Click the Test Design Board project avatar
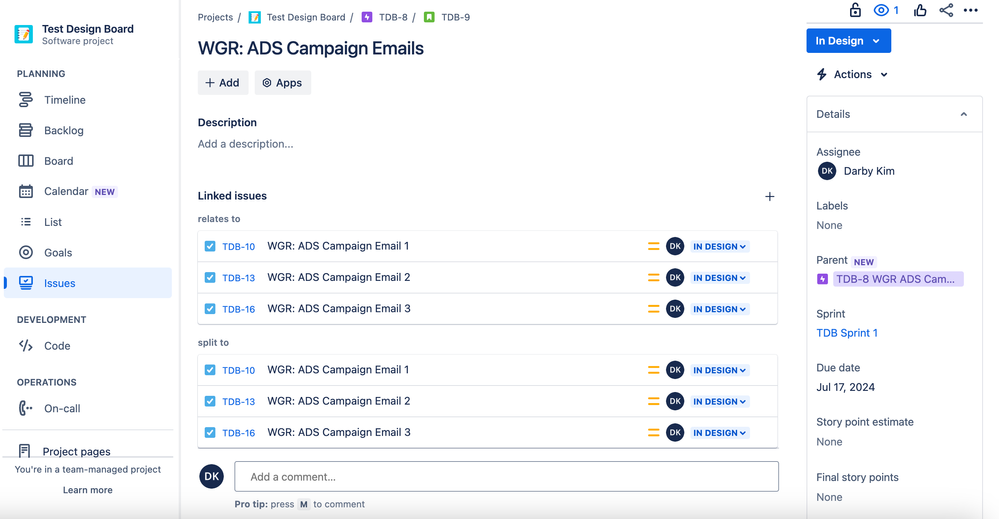Screen dimensions: 999x519 (24, 34)
